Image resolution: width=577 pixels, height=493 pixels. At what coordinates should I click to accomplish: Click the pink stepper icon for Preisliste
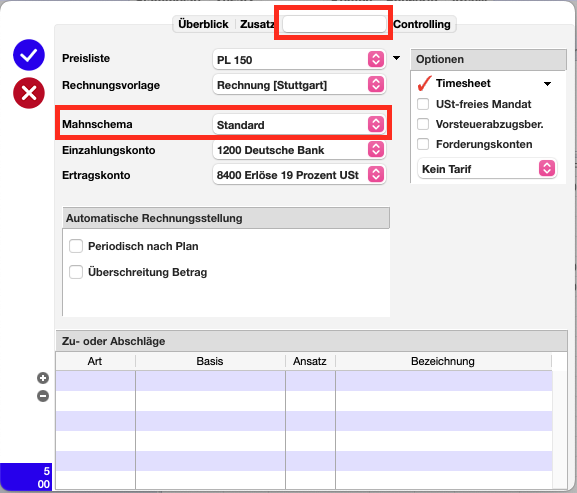point(376,59)
